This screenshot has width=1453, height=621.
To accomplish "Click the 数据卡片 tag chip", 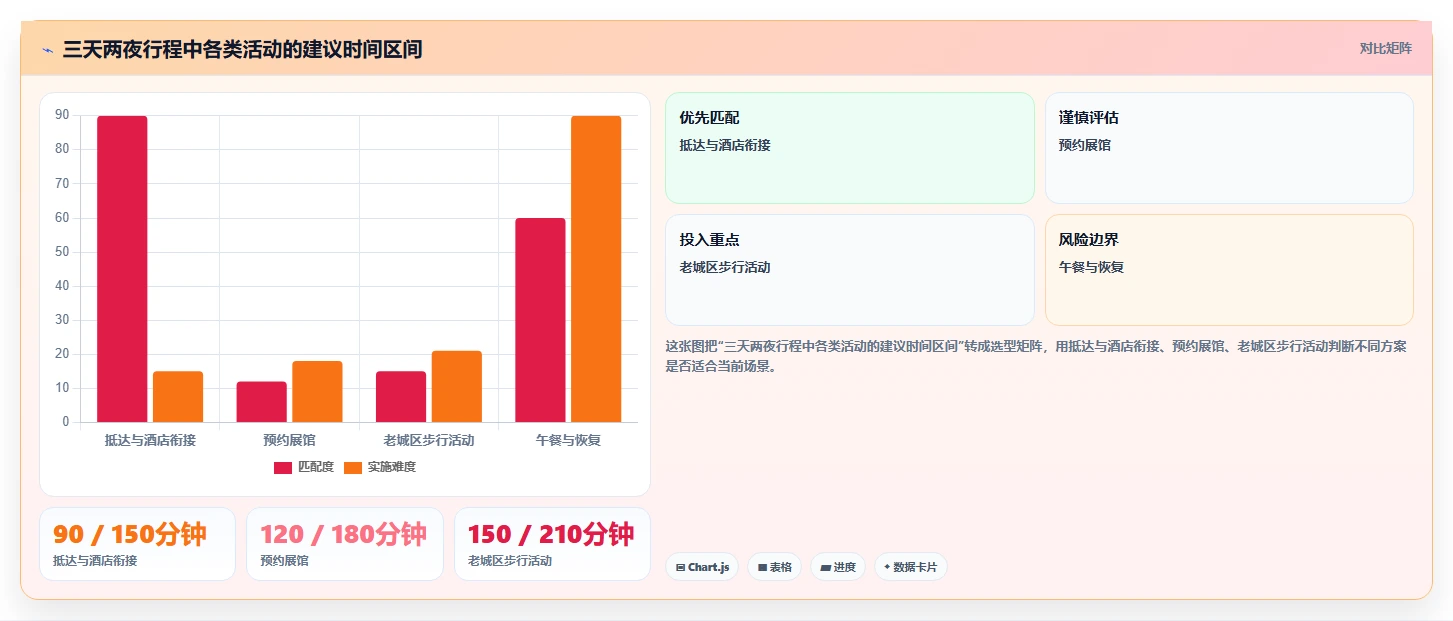I will 911,567.
